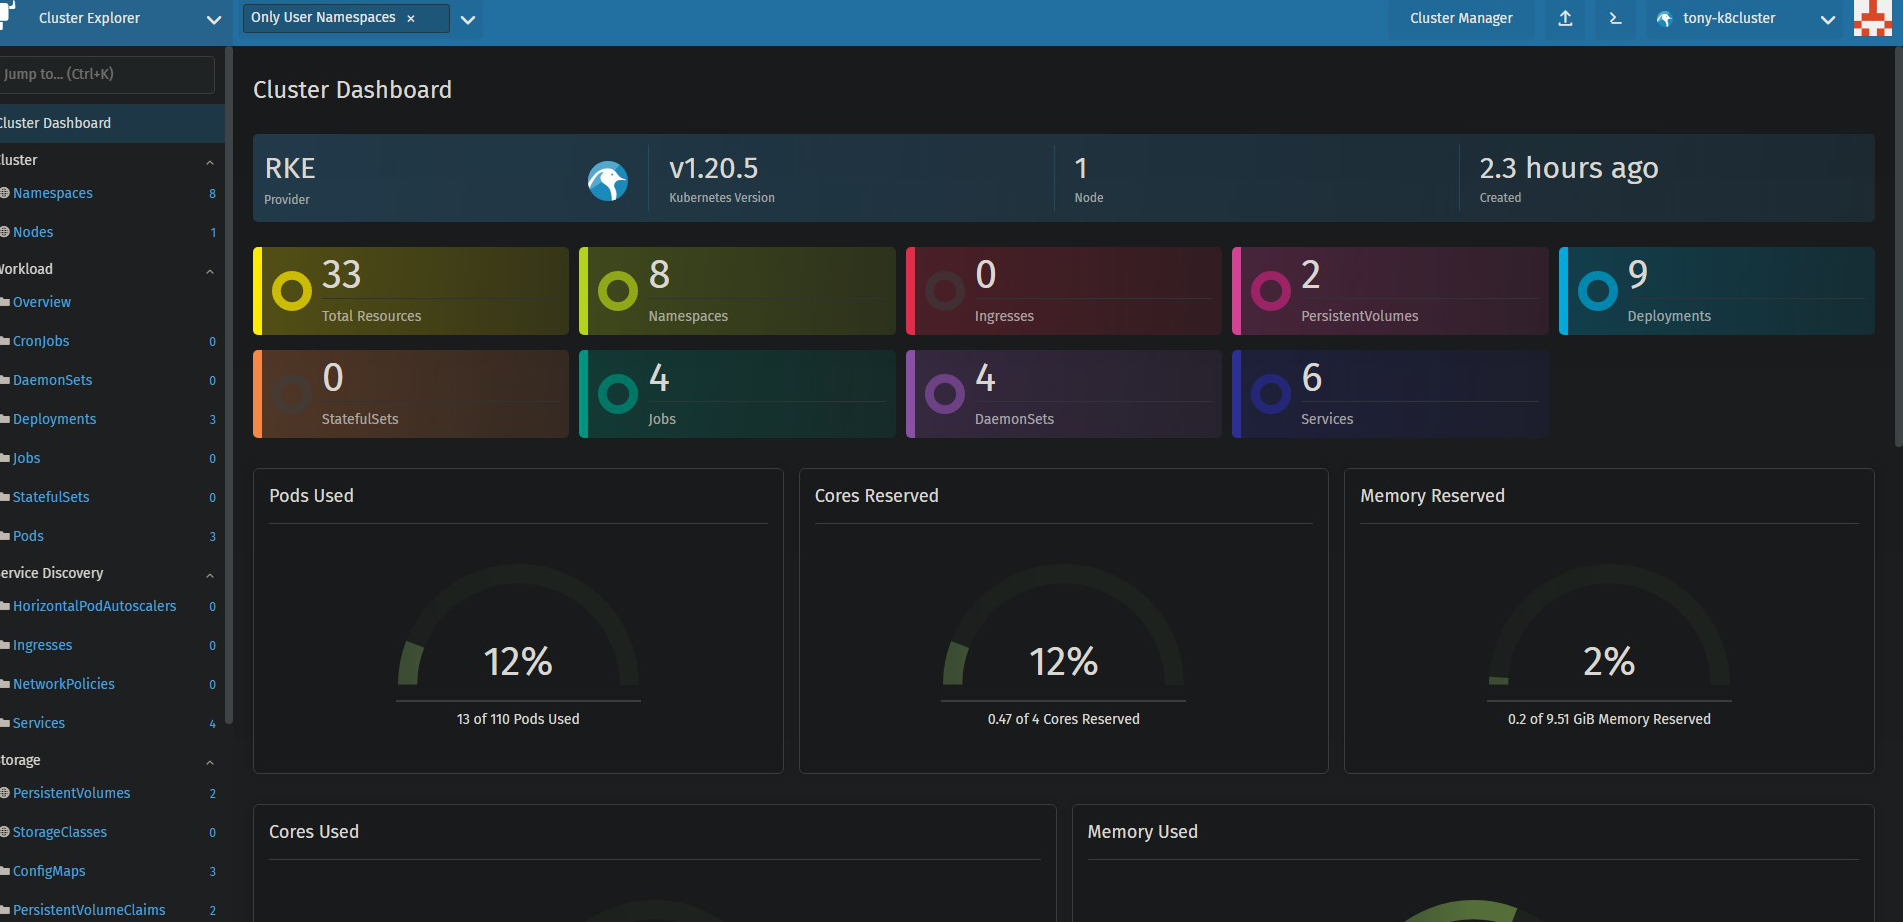Click the Memory Reserved gauge

click(1609, 626)
